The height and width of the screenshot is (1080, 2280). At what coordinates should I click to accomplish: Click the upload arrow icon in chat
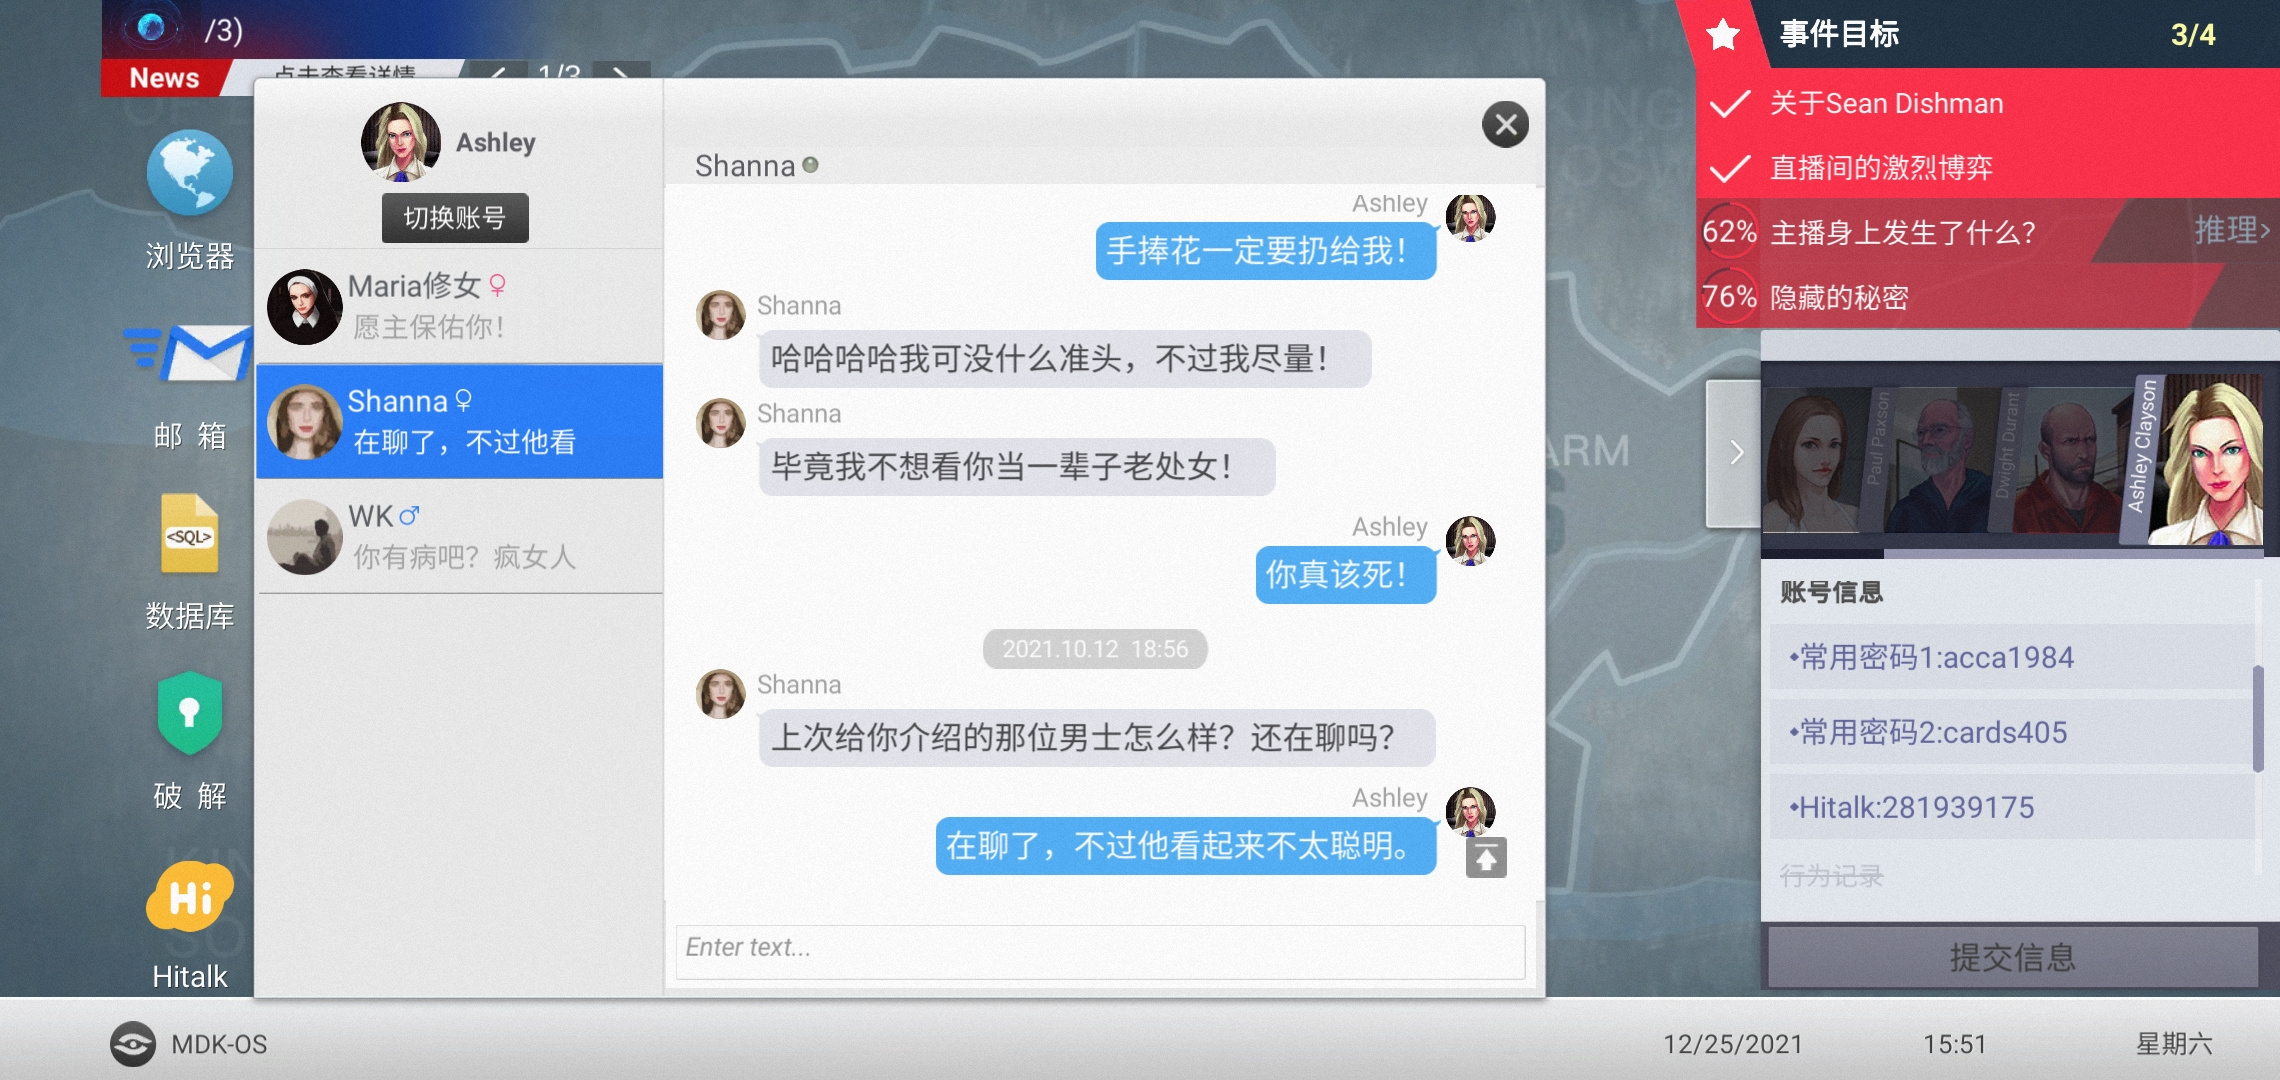(x=1486, y=858)
